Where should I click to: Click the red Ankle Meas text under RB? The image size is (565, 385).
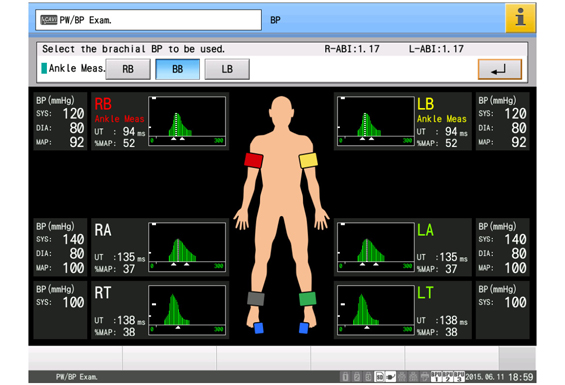tap(119, 119)
